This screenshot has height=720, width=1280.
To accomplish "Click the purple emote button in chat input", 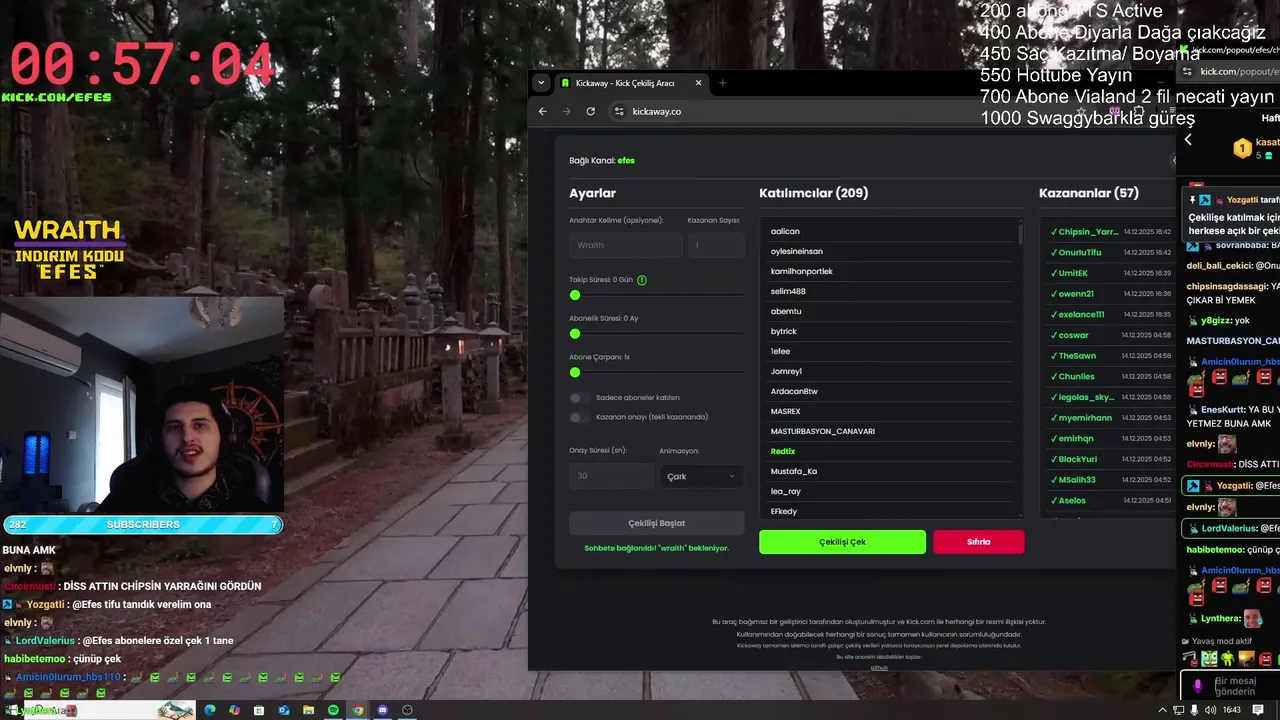I will pyautogui.click(x=1198, y=686).
